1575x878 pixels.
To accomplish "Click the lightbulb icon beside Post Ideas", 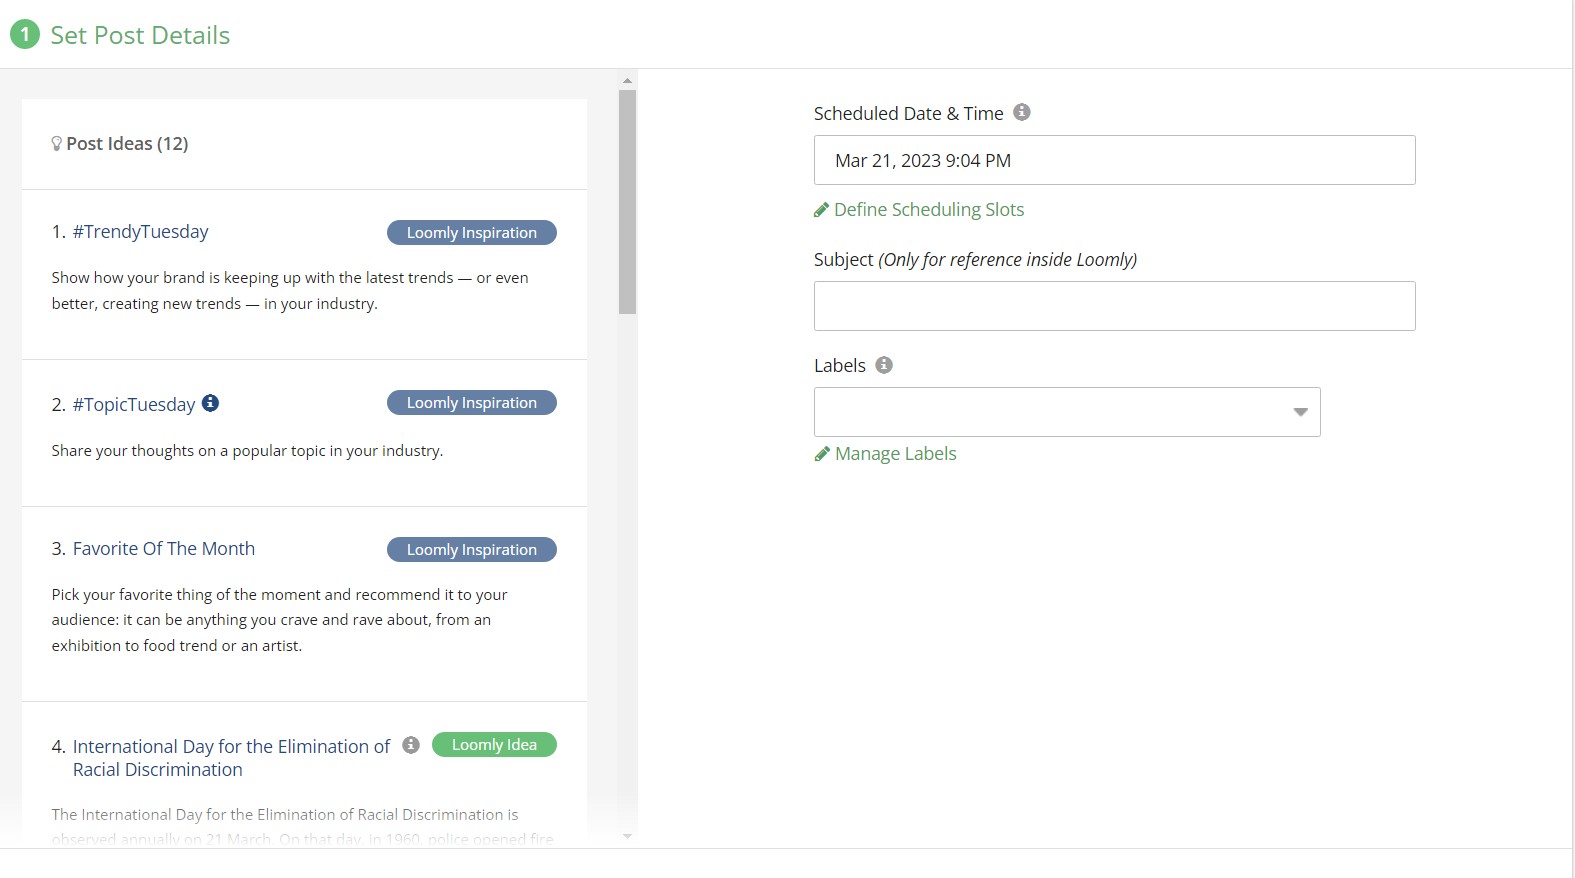I will point(57,144).
